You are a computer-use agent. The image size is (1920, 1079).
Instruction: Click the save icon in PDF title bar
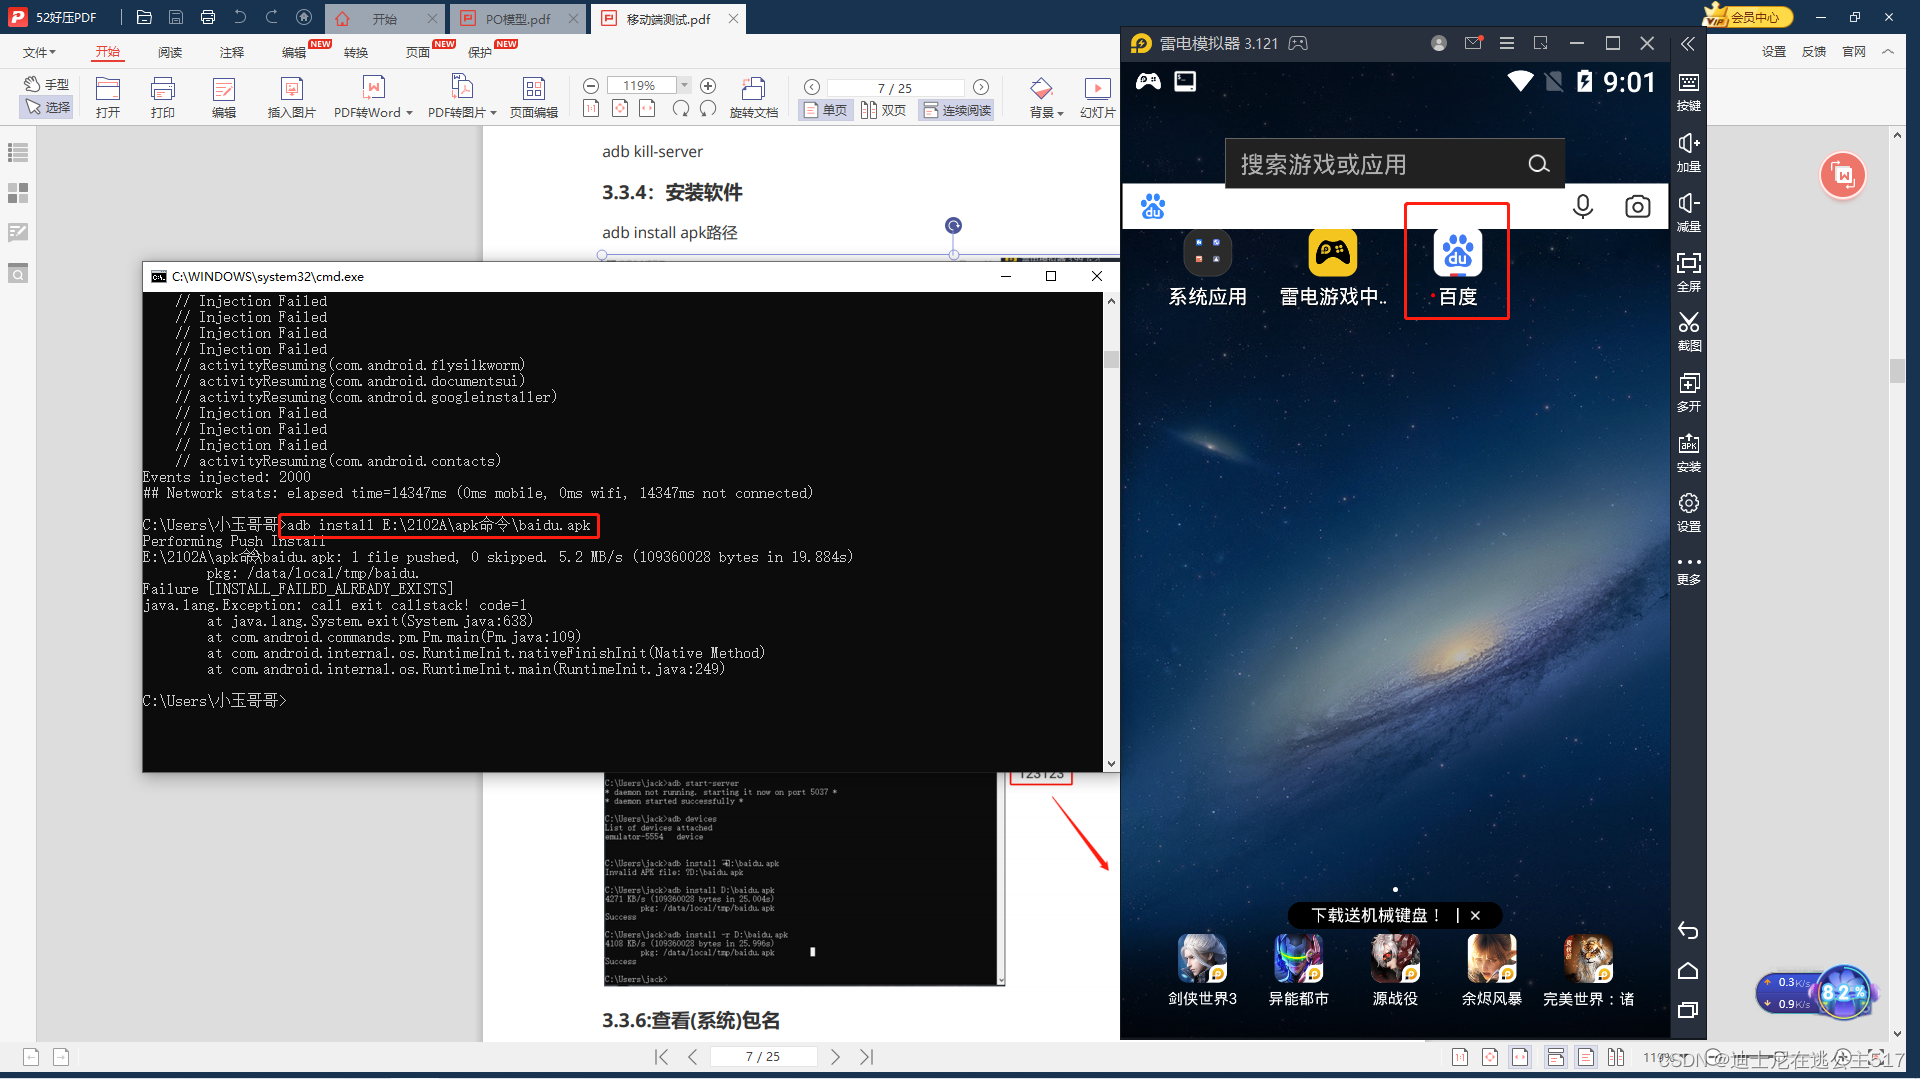click(176, 17)
